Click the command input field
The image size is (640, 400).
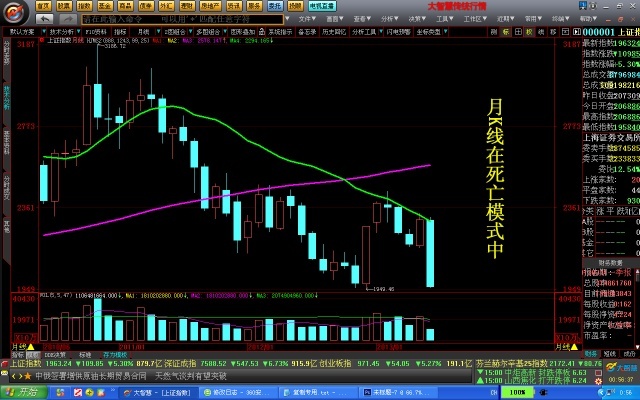pos(182,19)
